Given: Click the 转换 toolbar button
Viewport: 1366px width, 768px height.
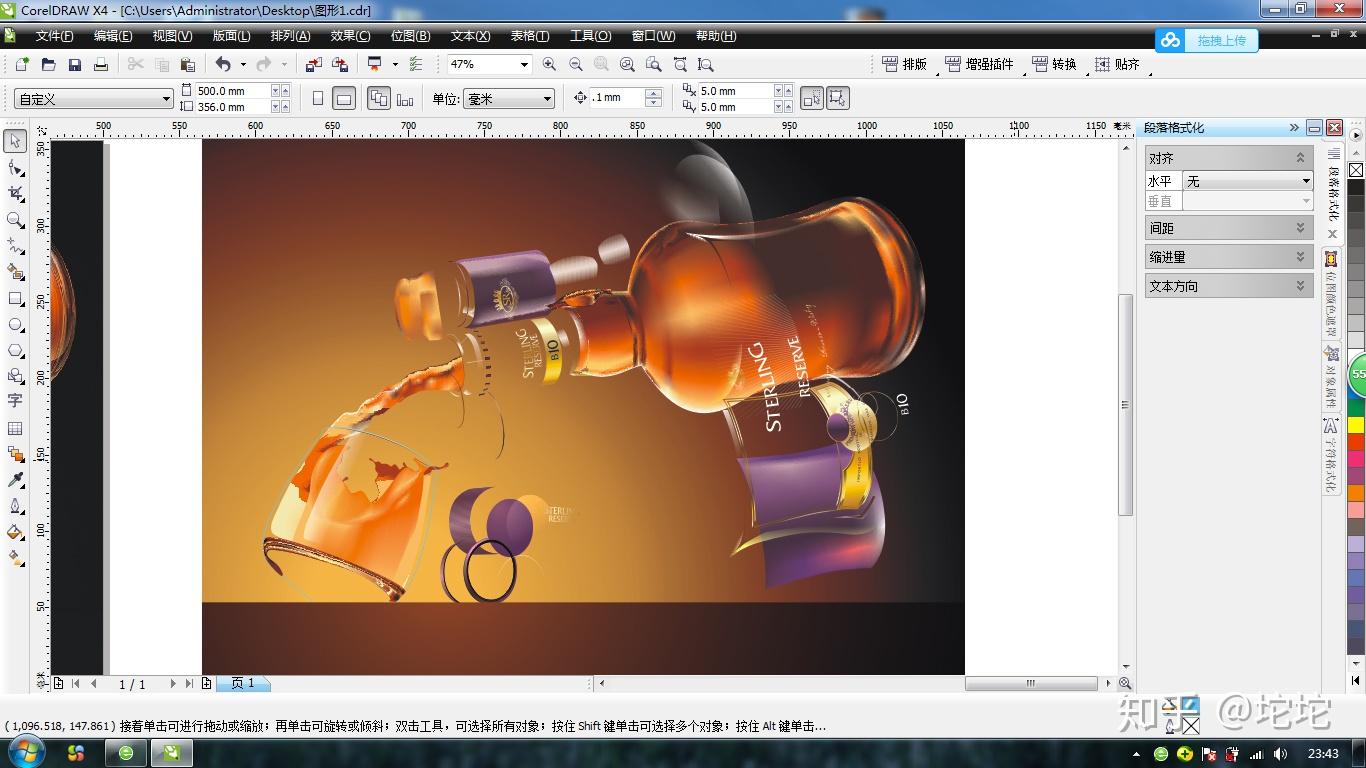Looking at the screenshot, I should tap(1054, 64).
